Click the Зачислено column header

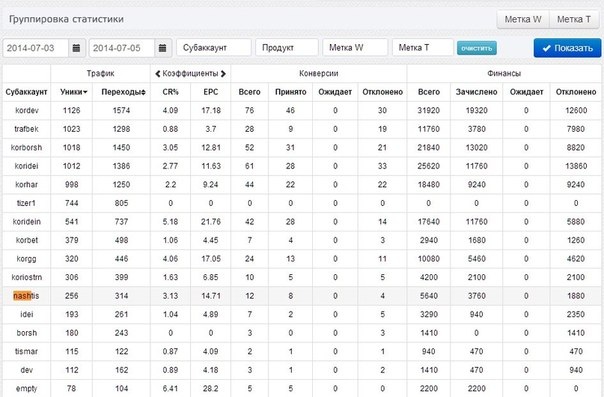tap(476, 92)
